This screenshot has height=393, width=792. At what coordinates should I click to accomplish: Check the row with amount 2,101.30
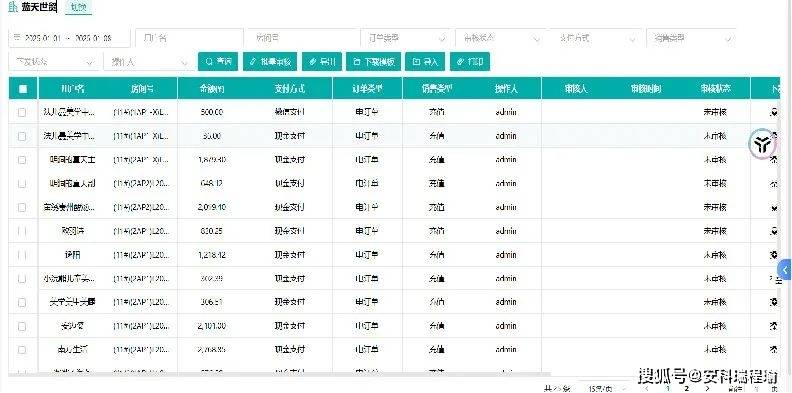coord(22,326)
